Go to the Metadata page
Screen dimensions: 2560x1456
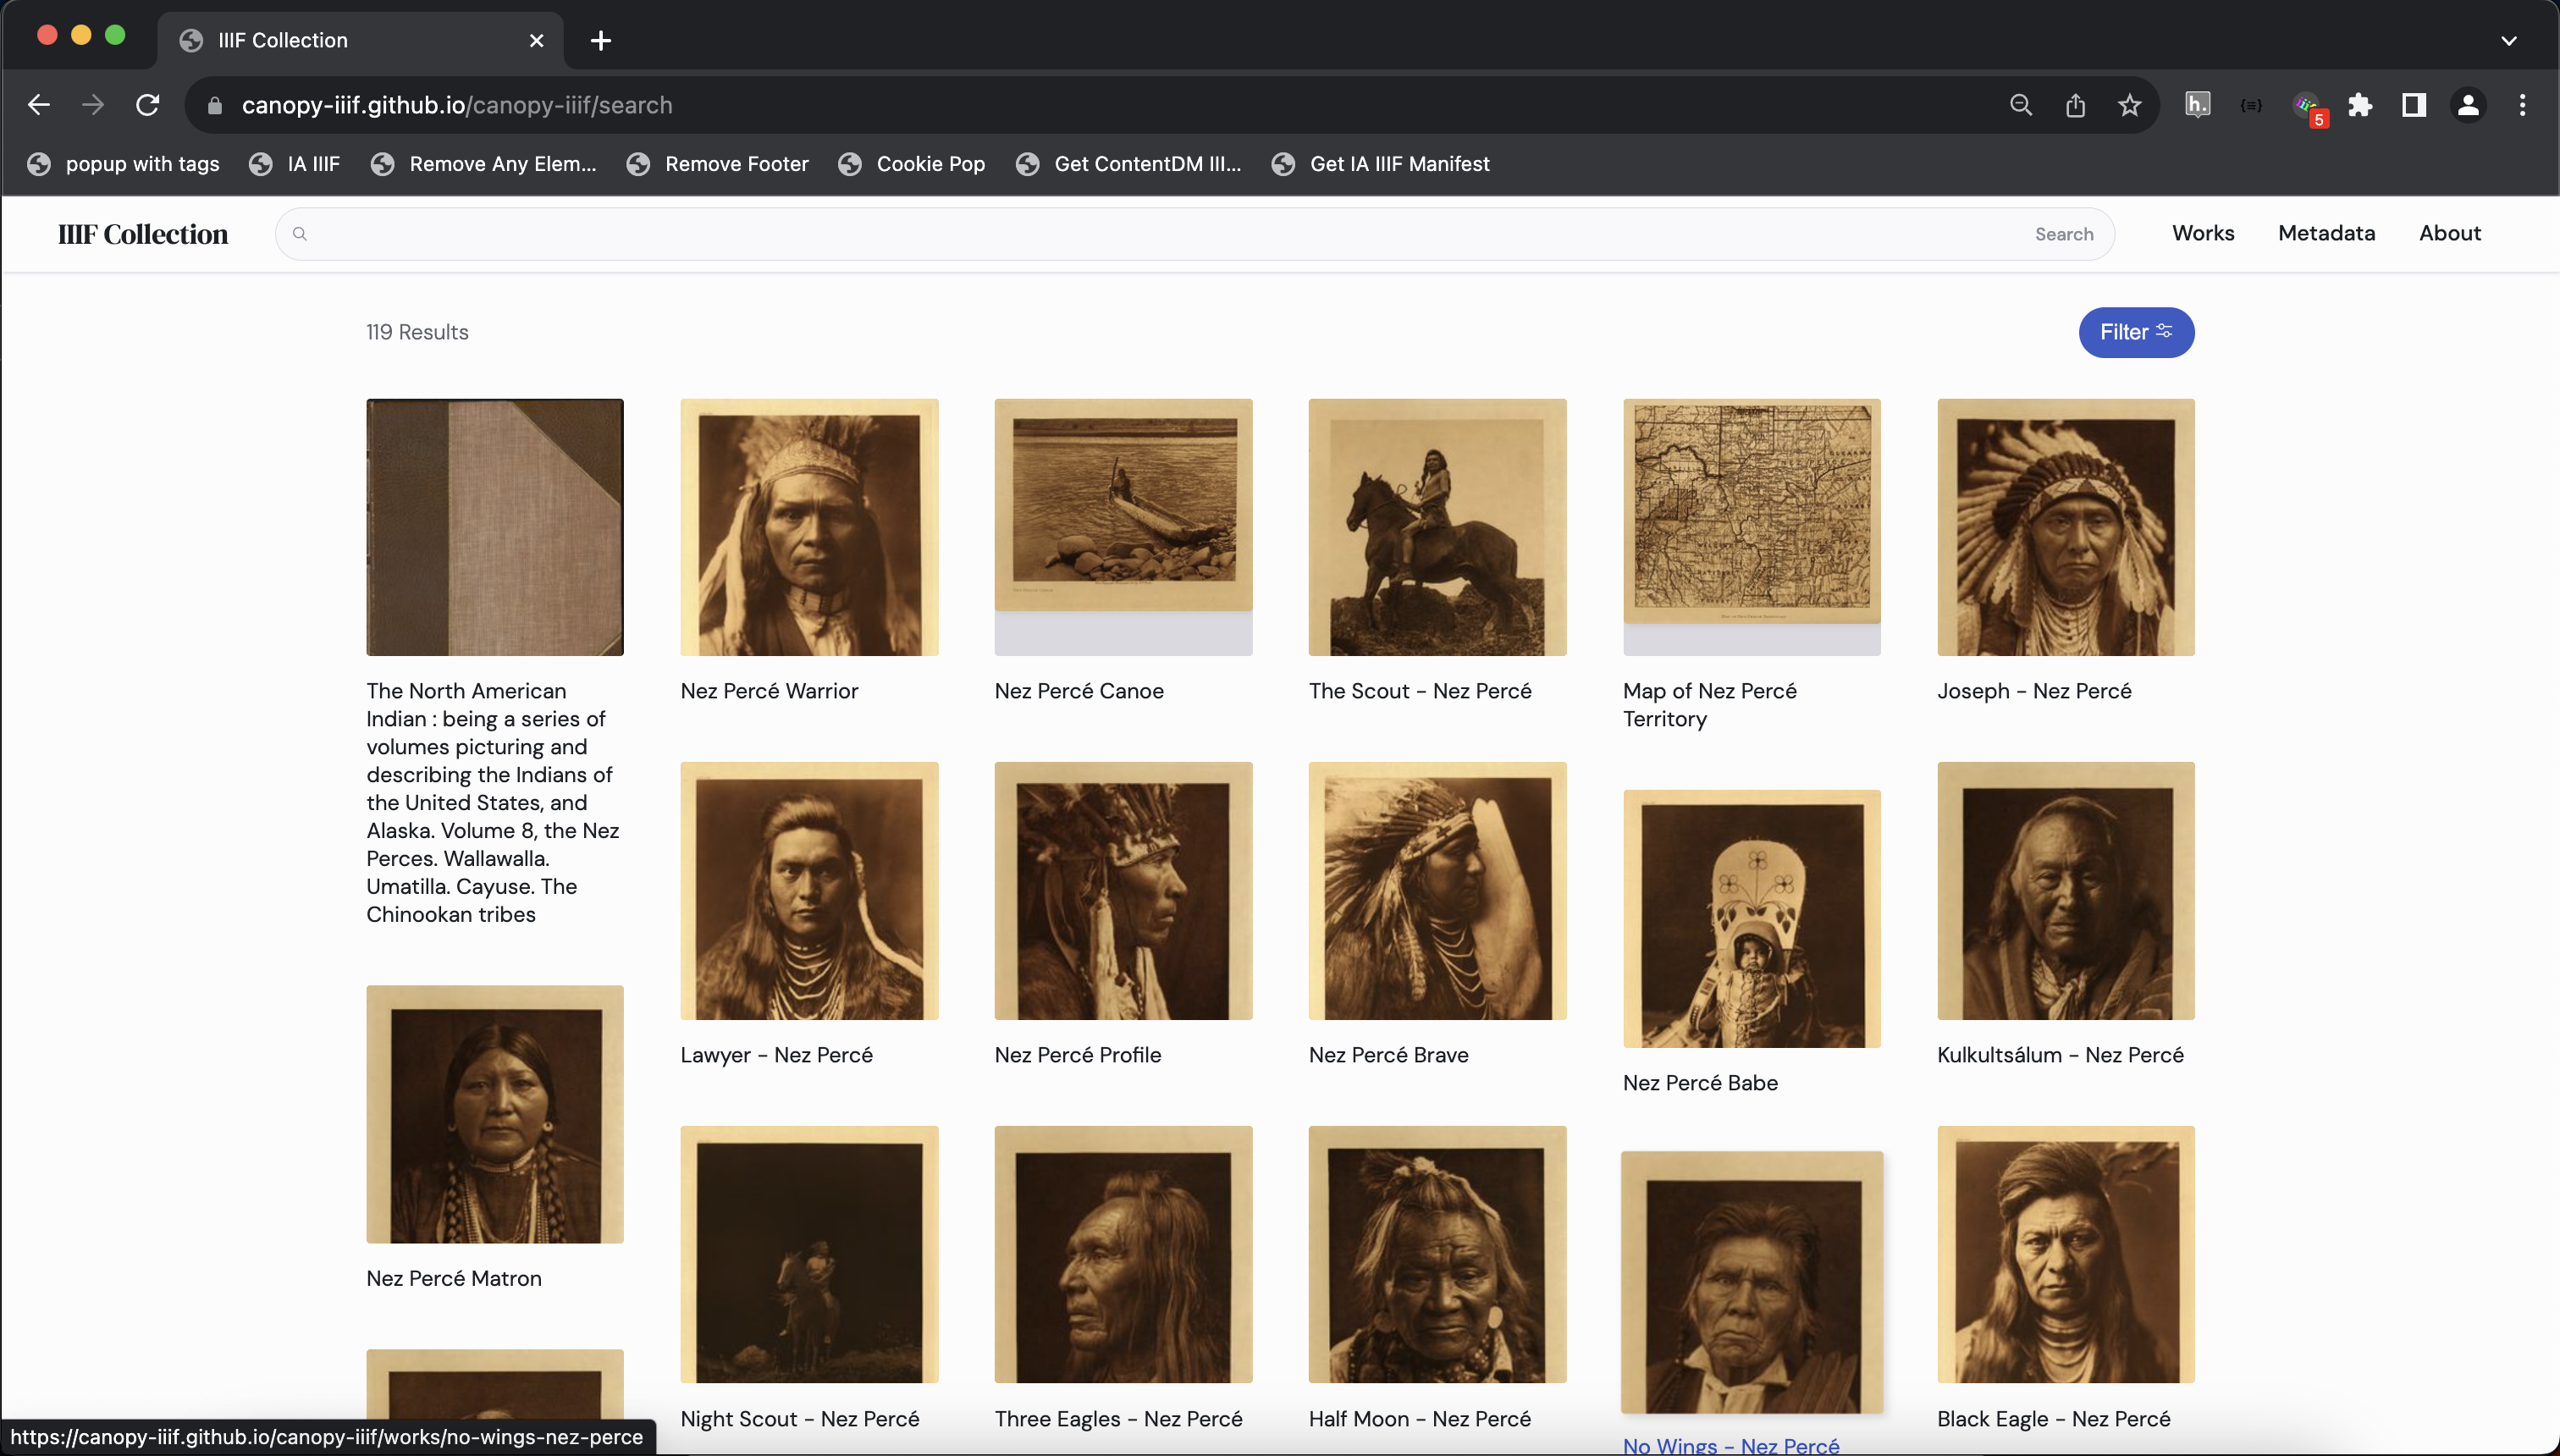pyautogui.click(x=2326, y=233)
